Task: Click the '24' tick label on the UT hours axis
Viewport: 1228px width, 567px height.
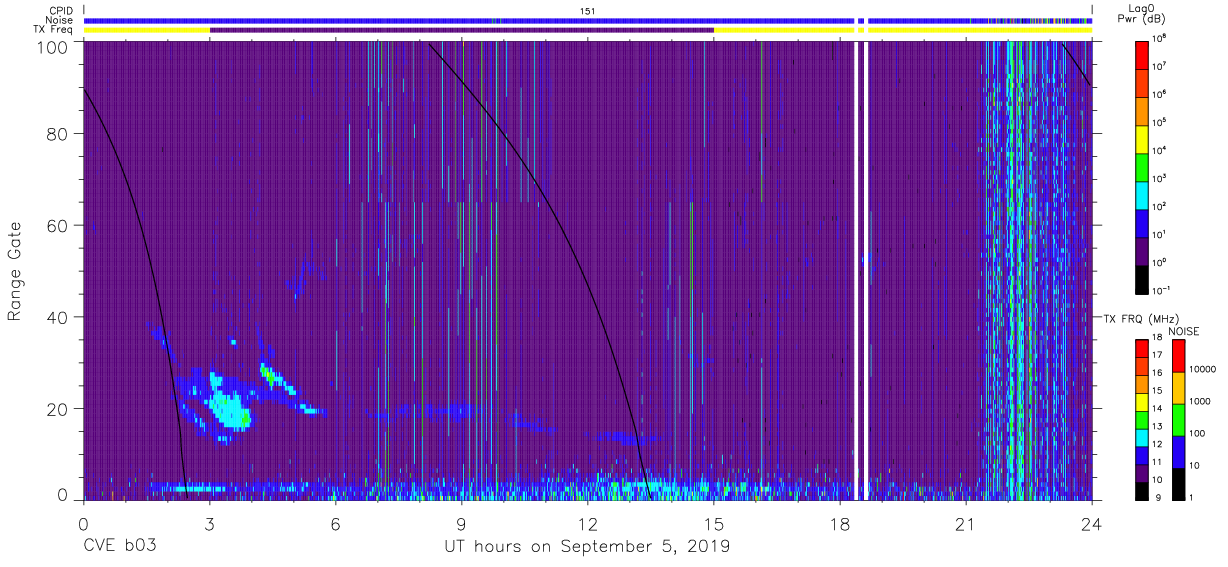Action: tap(1092, 522)
